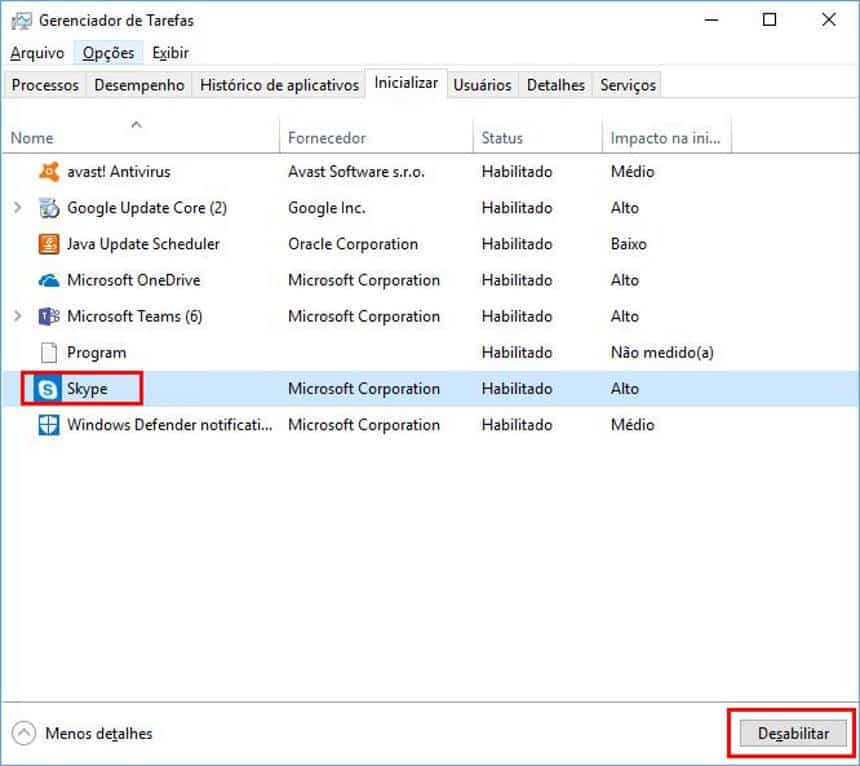The height and width of the screenshot is (766, 860).
Task: Click the Menos detalhes label
Action: pyautogui.click(x=99, y=734)
